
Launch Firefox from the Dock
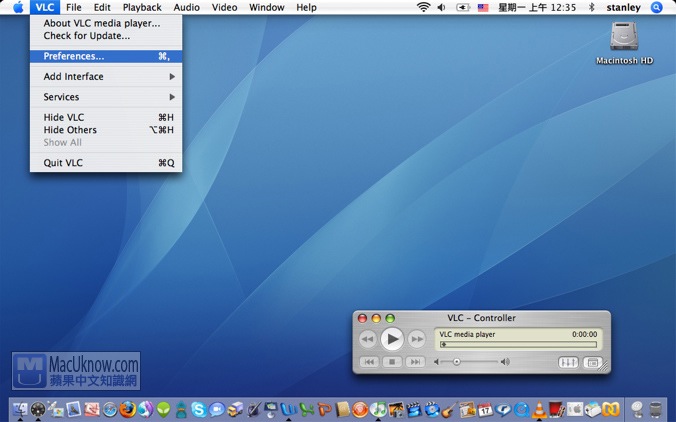click(x=128, y=409)
